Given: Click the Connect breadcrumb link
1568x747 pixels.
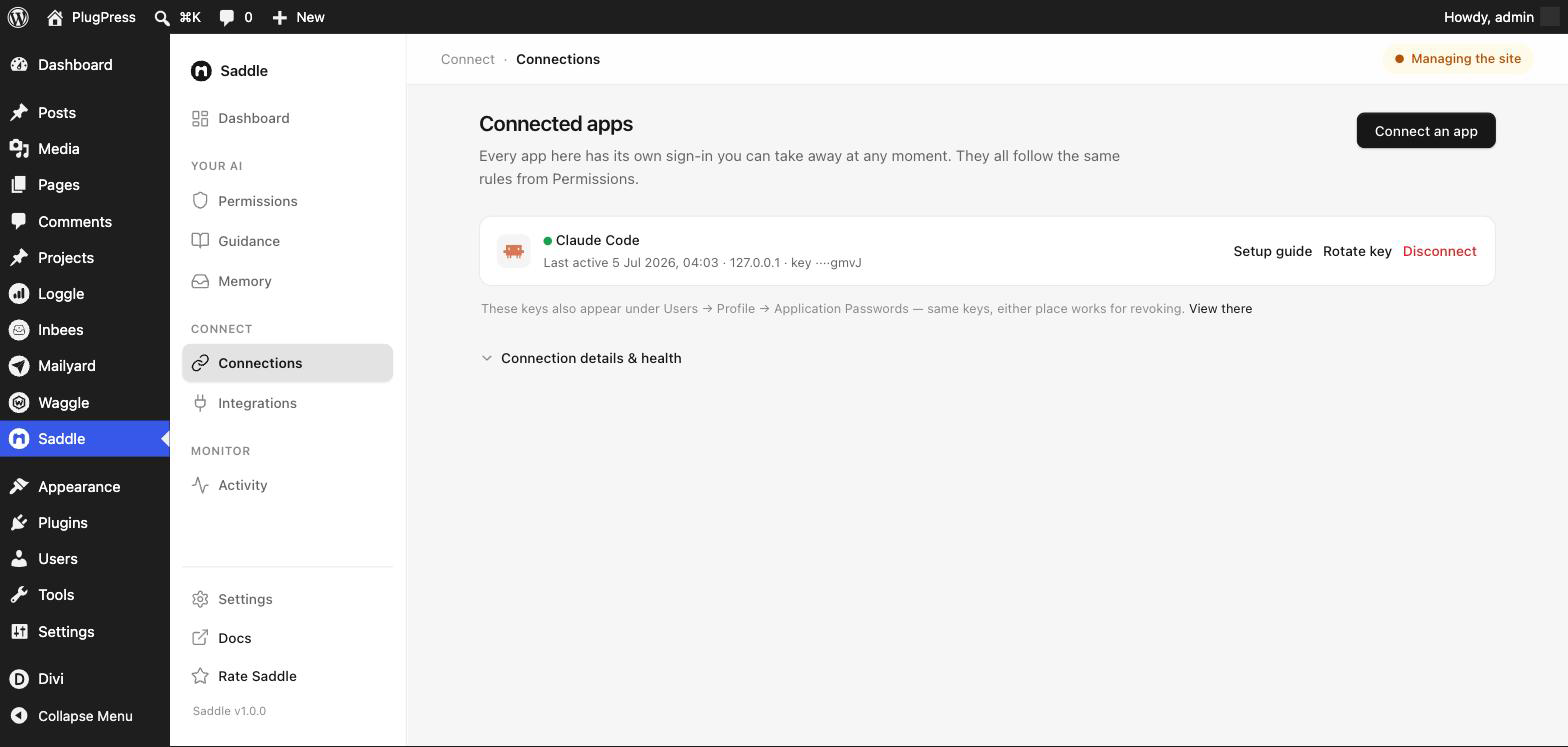Looking at the screenshot, I should pos(468,59).
